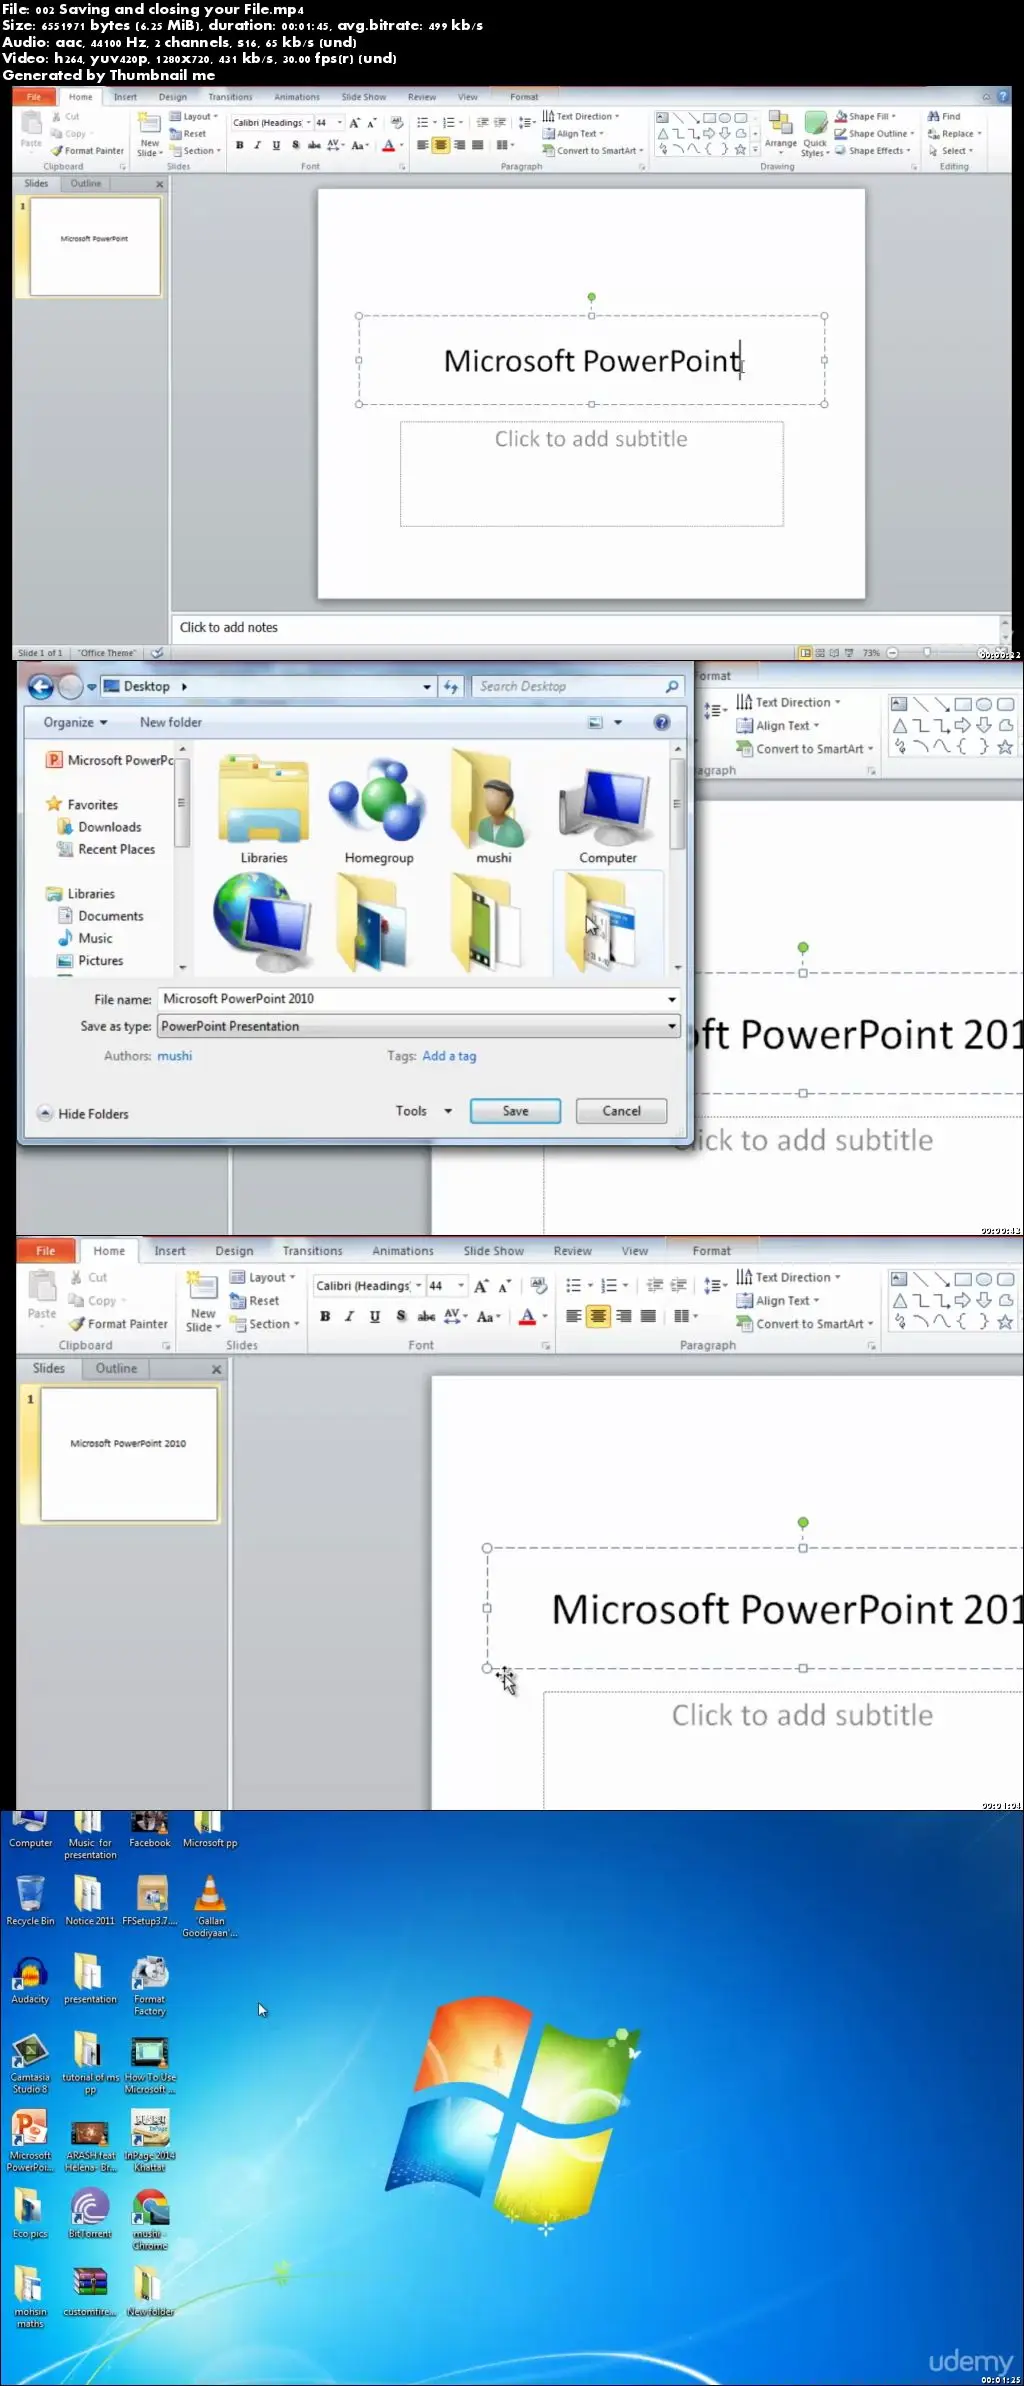Screen dimensions: 1024x2386
Task: Select the Camtasia Studio 8 desktop icon
Action: coord(30,2062)
